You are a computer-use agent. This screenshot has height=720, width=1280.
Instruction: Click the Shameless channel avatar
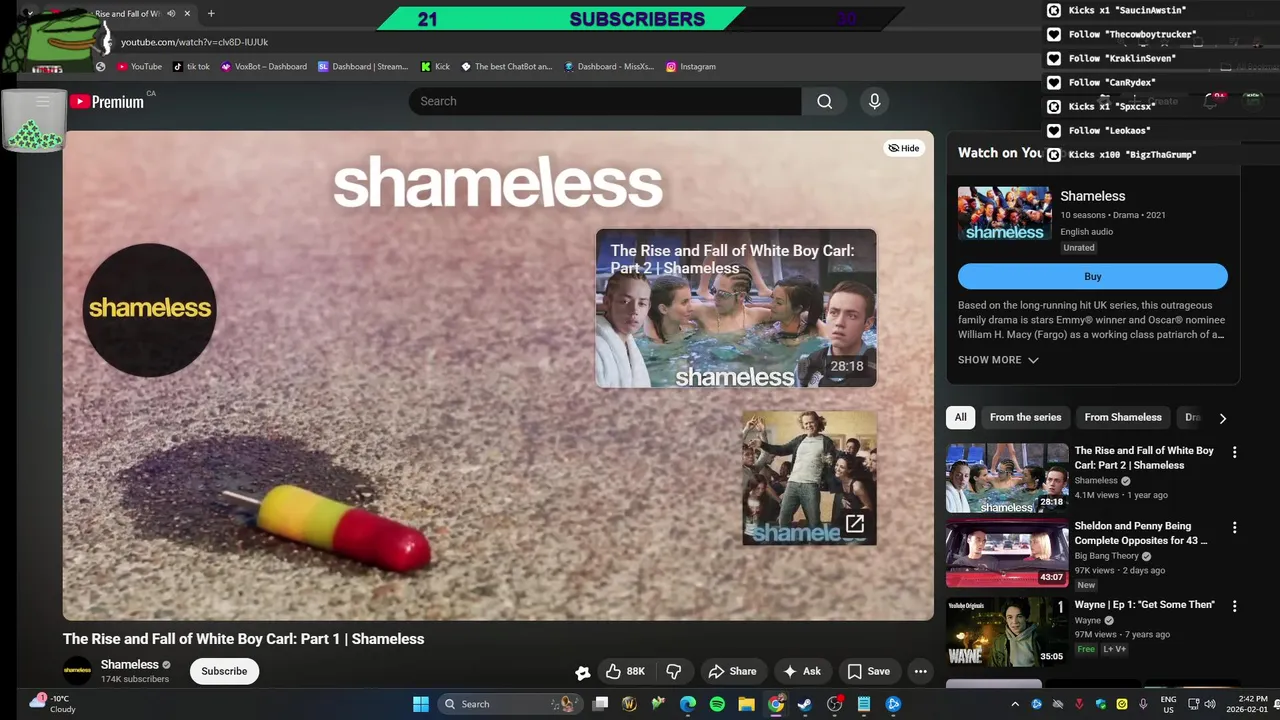click(77, 671)
